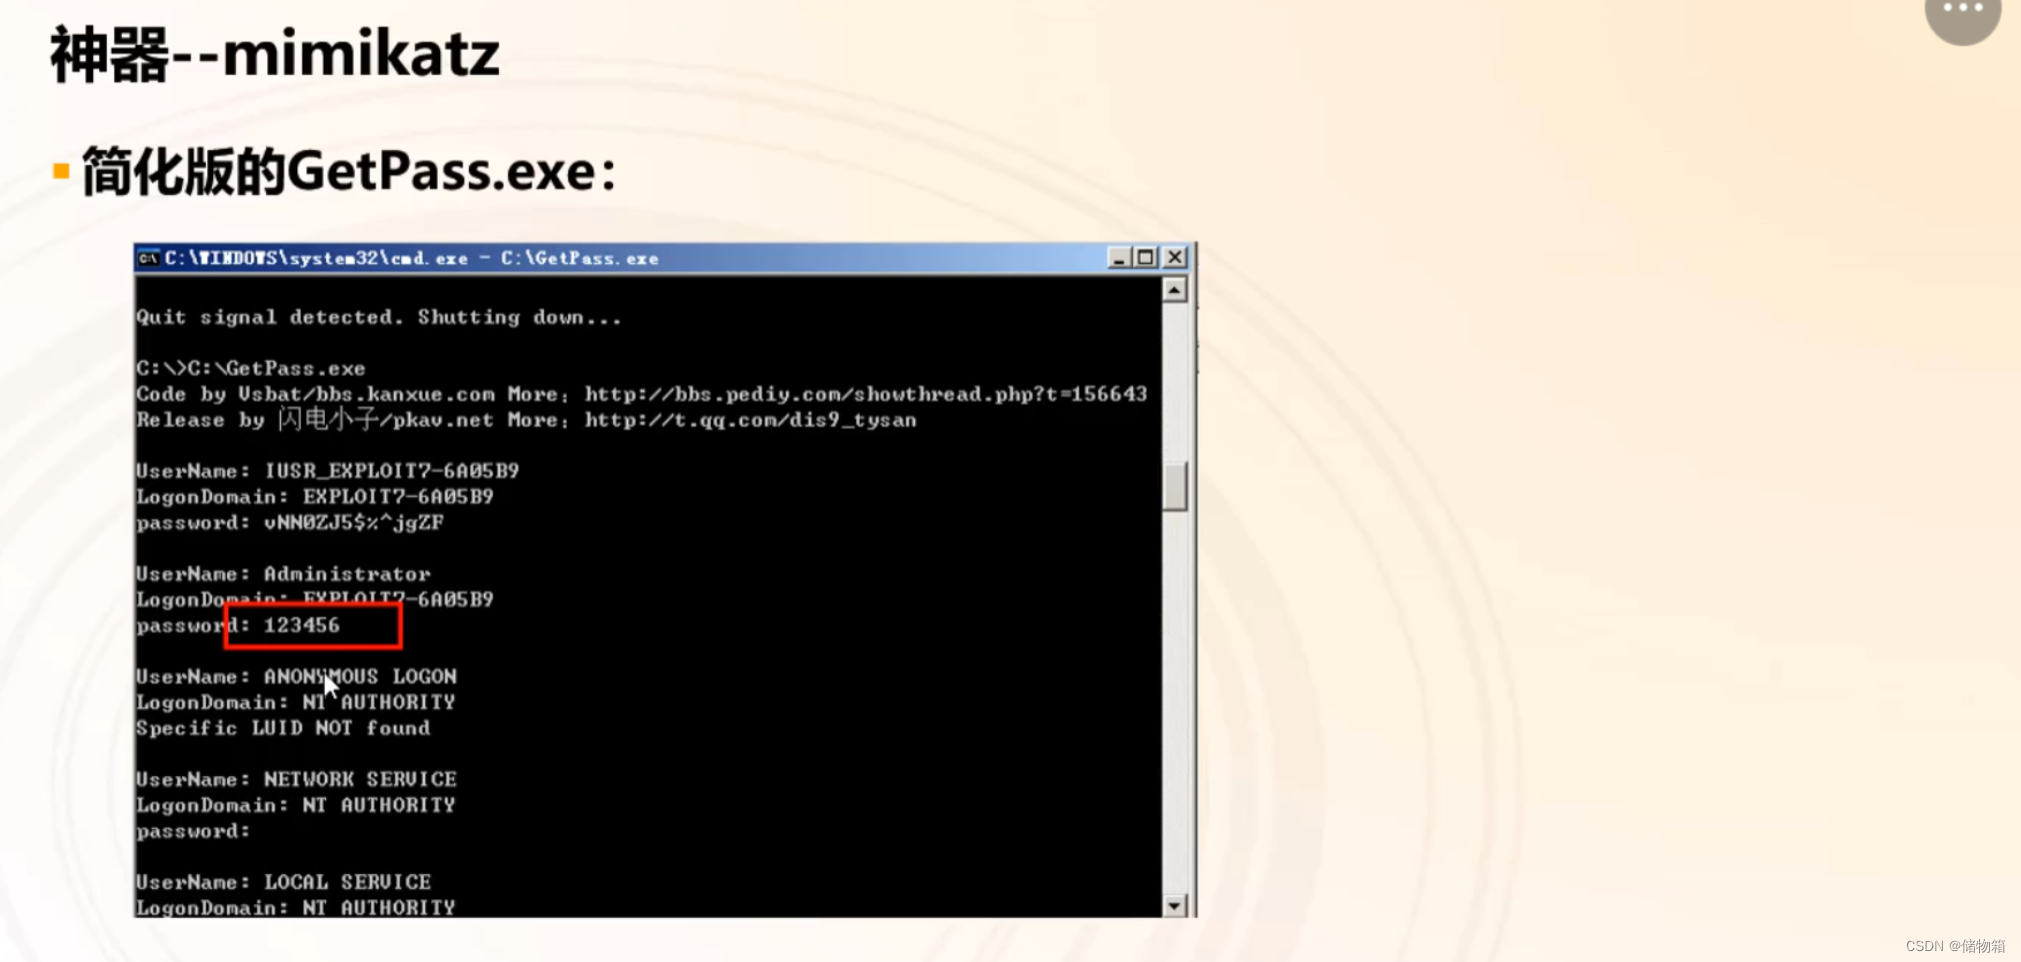Click the cmd window title bar text
The width and height of the screenshot is (2021, 962).
point(411,258)
